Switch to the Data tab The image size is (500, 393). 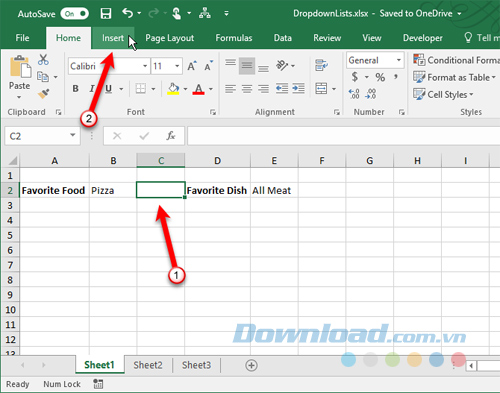tap(283, 38)
